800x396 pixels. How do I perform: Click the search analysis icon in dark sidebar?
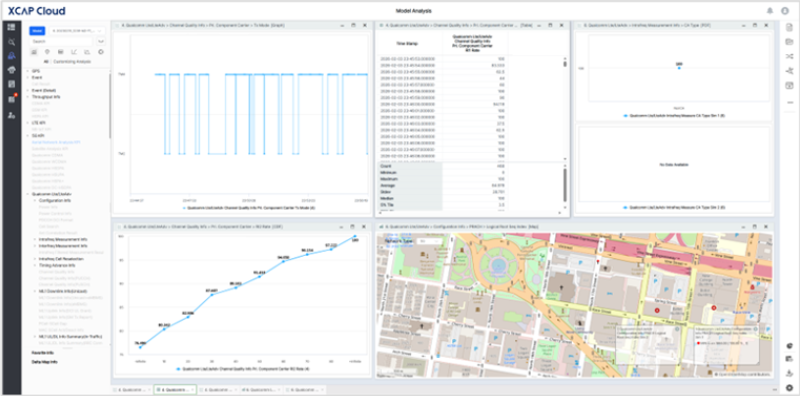11,41
